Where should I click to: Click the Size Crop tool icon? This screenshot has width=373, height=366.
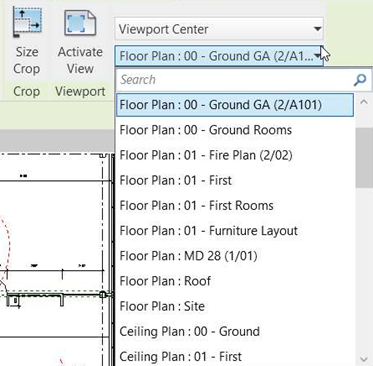coord(27,21)
